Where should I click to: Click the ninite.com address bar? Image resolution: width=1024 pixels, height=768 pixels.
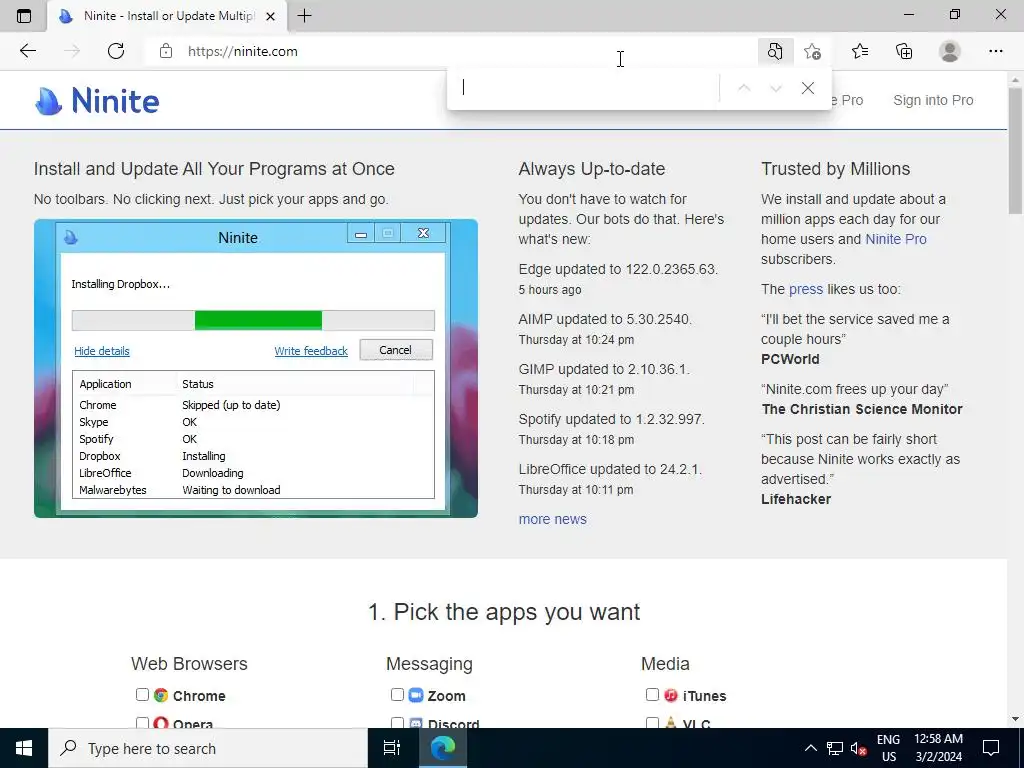pos(451,51)
